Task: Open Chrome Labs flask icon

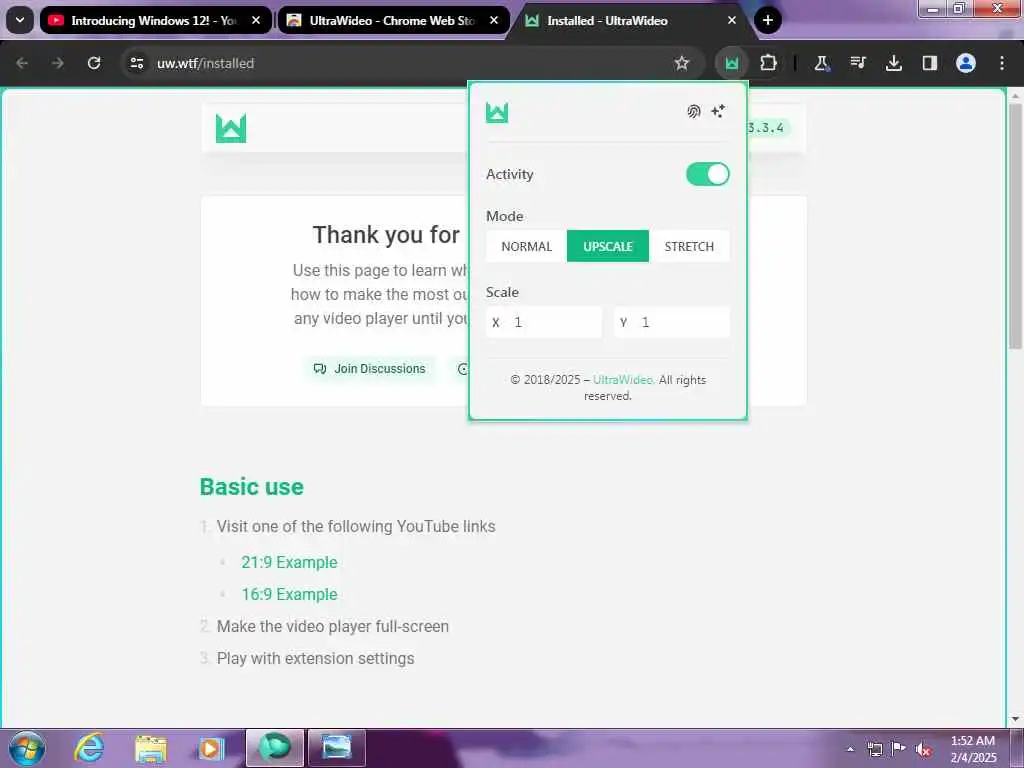Action: (821, 63)
